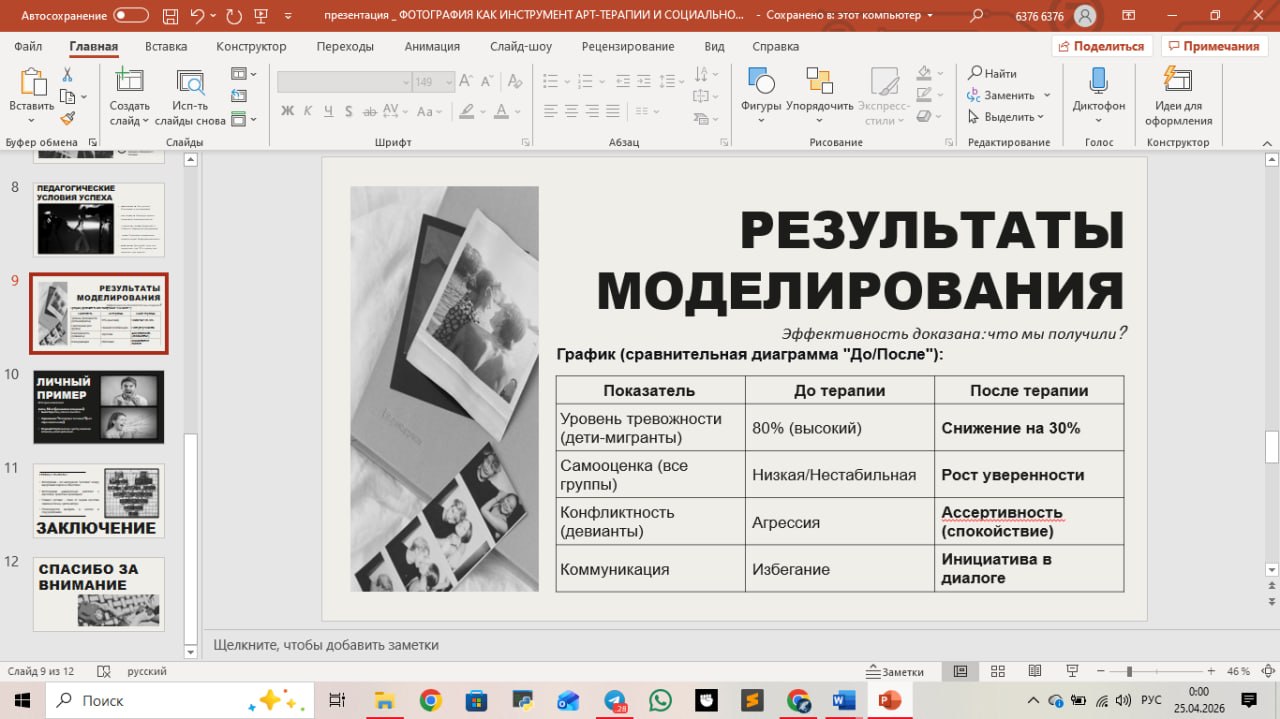Viewport: 1280px width, 719px height.
Task: Toggle Strikethrough (ab) formatting
Action: (369, 111)
